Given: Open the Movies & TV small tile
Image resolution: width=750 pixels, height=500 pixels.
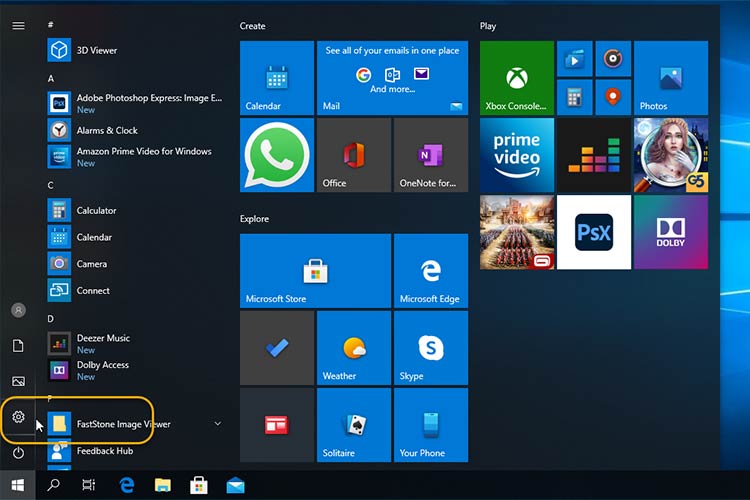Looking at the screenshot, I should pyautogui.click(x=574, y=58).
